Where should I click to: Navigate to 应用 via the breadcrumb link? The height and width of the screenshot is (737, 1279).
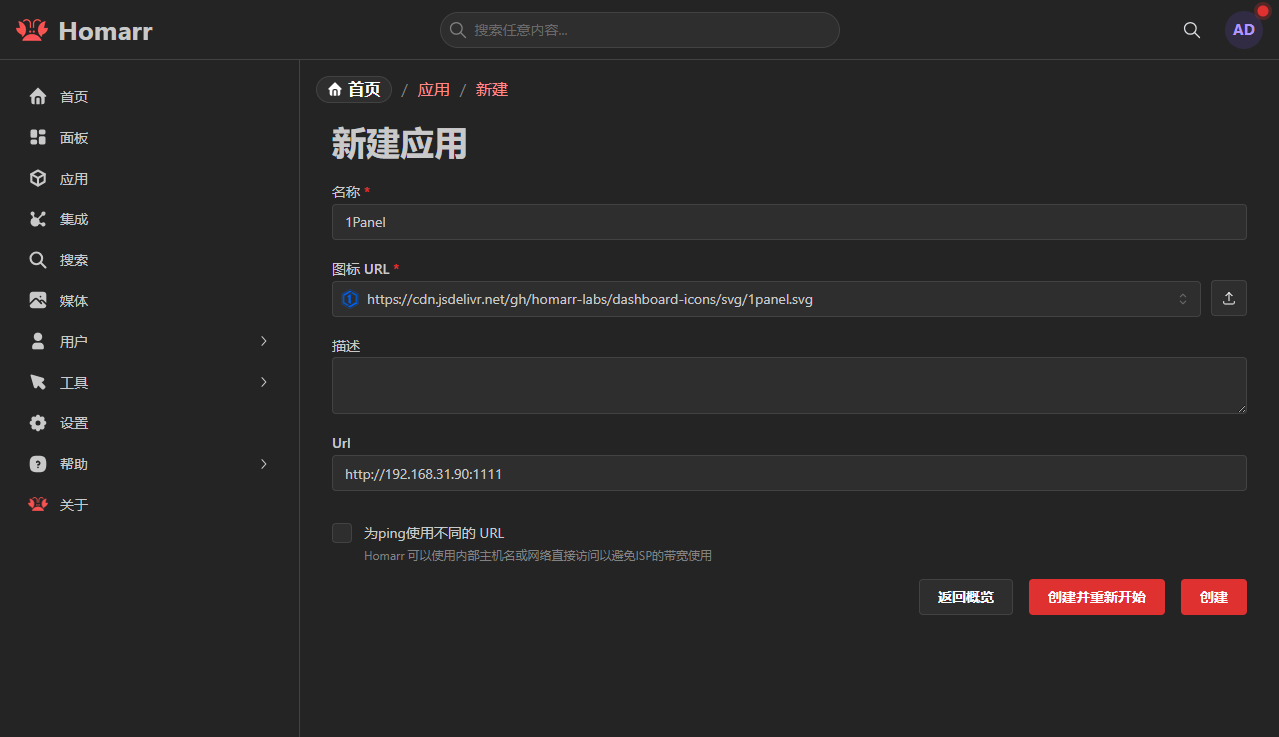pyautogui.click(x=434, y=89)
